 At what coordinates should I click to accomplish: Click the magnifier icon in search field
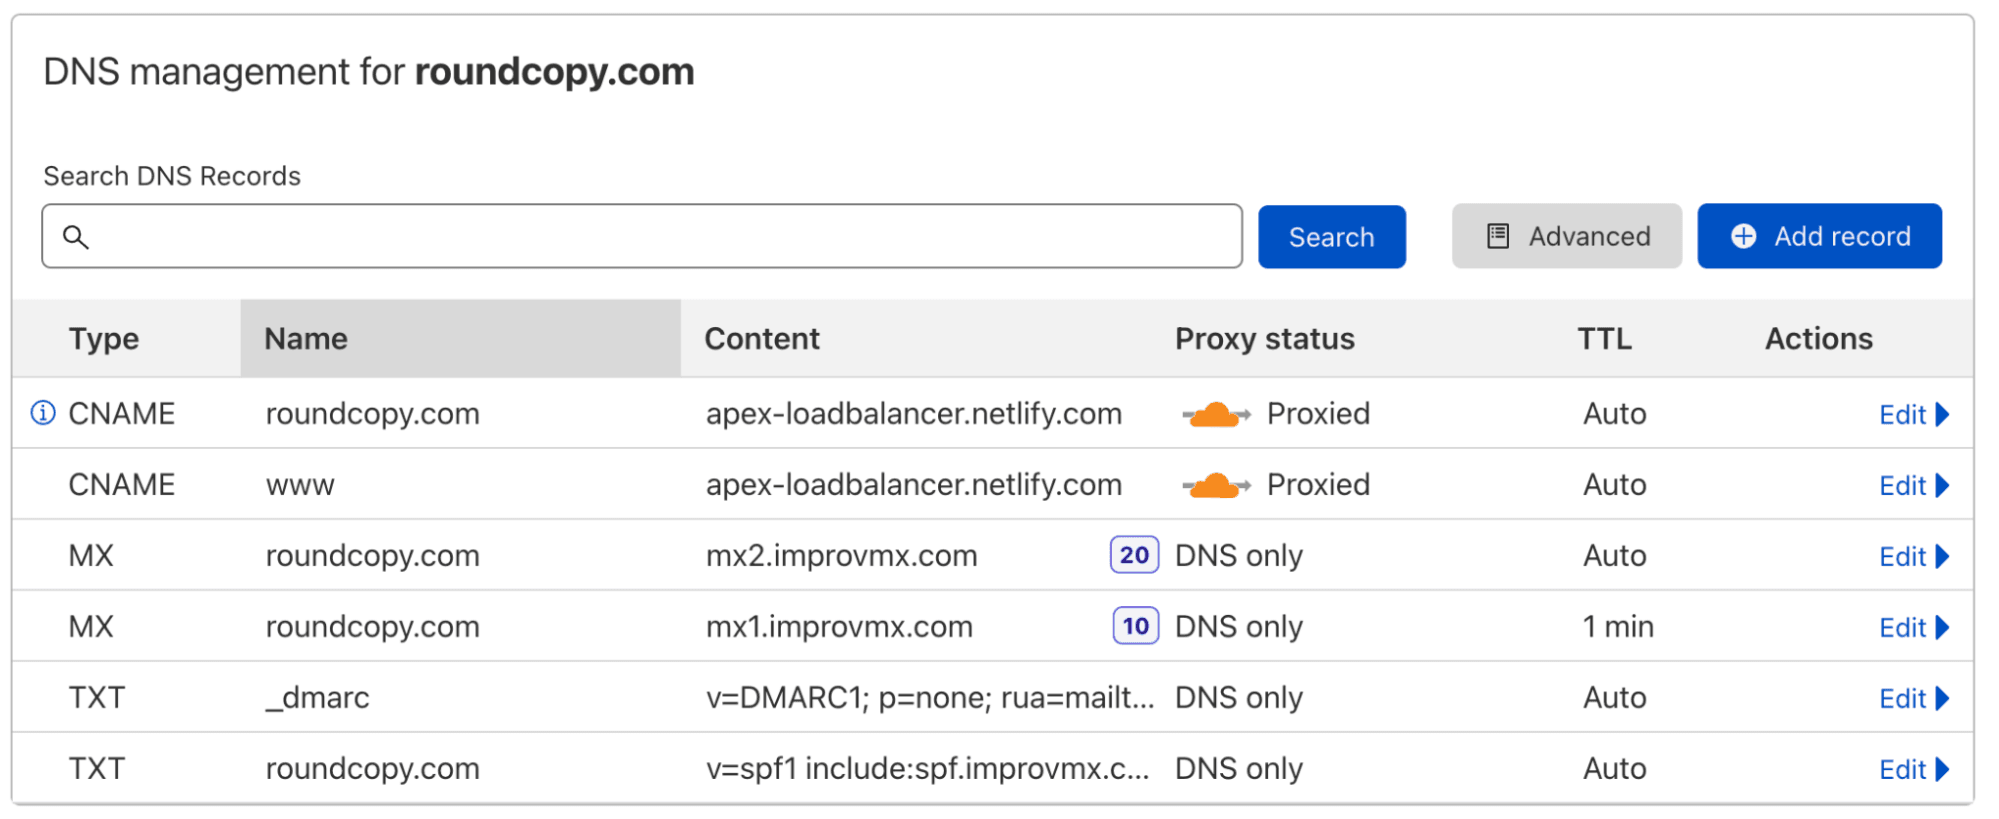[x=76, y=237]
